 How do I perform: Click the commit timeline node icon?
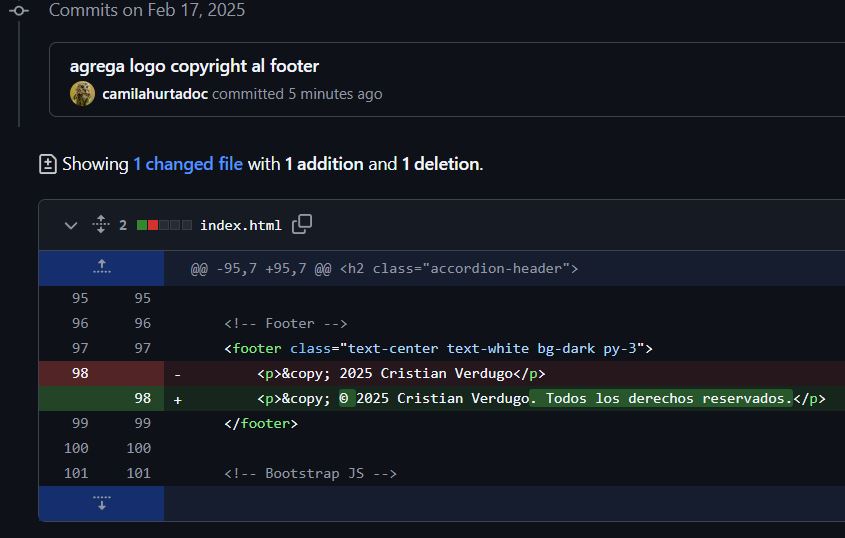click(19, 10)
